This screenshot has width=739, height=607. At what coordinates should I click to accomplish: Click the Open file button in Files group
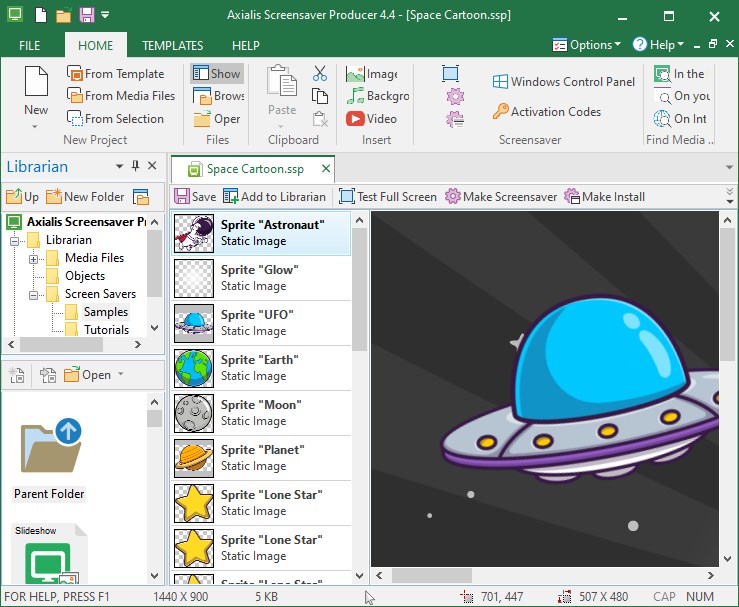tap(217, 118)
